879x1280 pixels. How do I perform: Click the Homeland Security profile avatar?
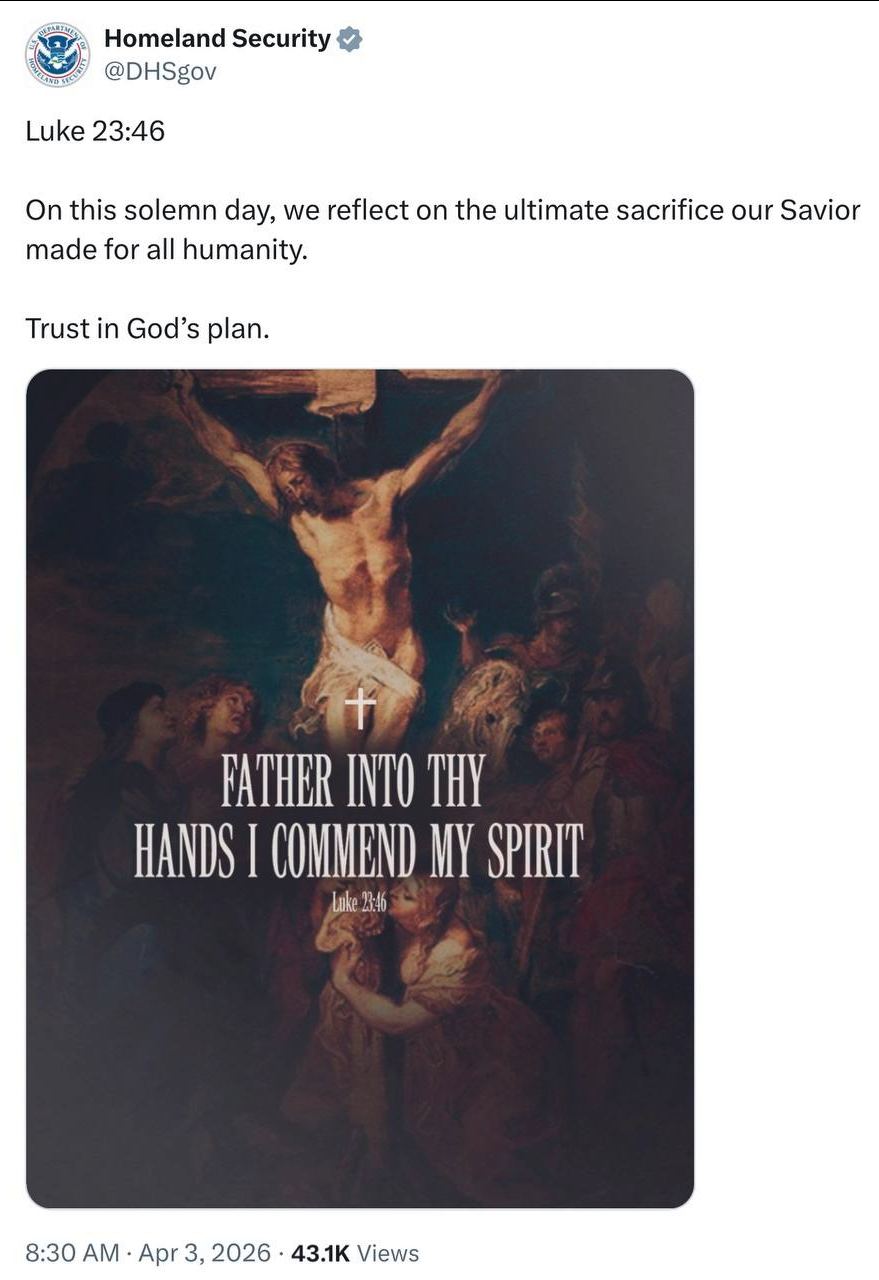click(x=57, y=55)
